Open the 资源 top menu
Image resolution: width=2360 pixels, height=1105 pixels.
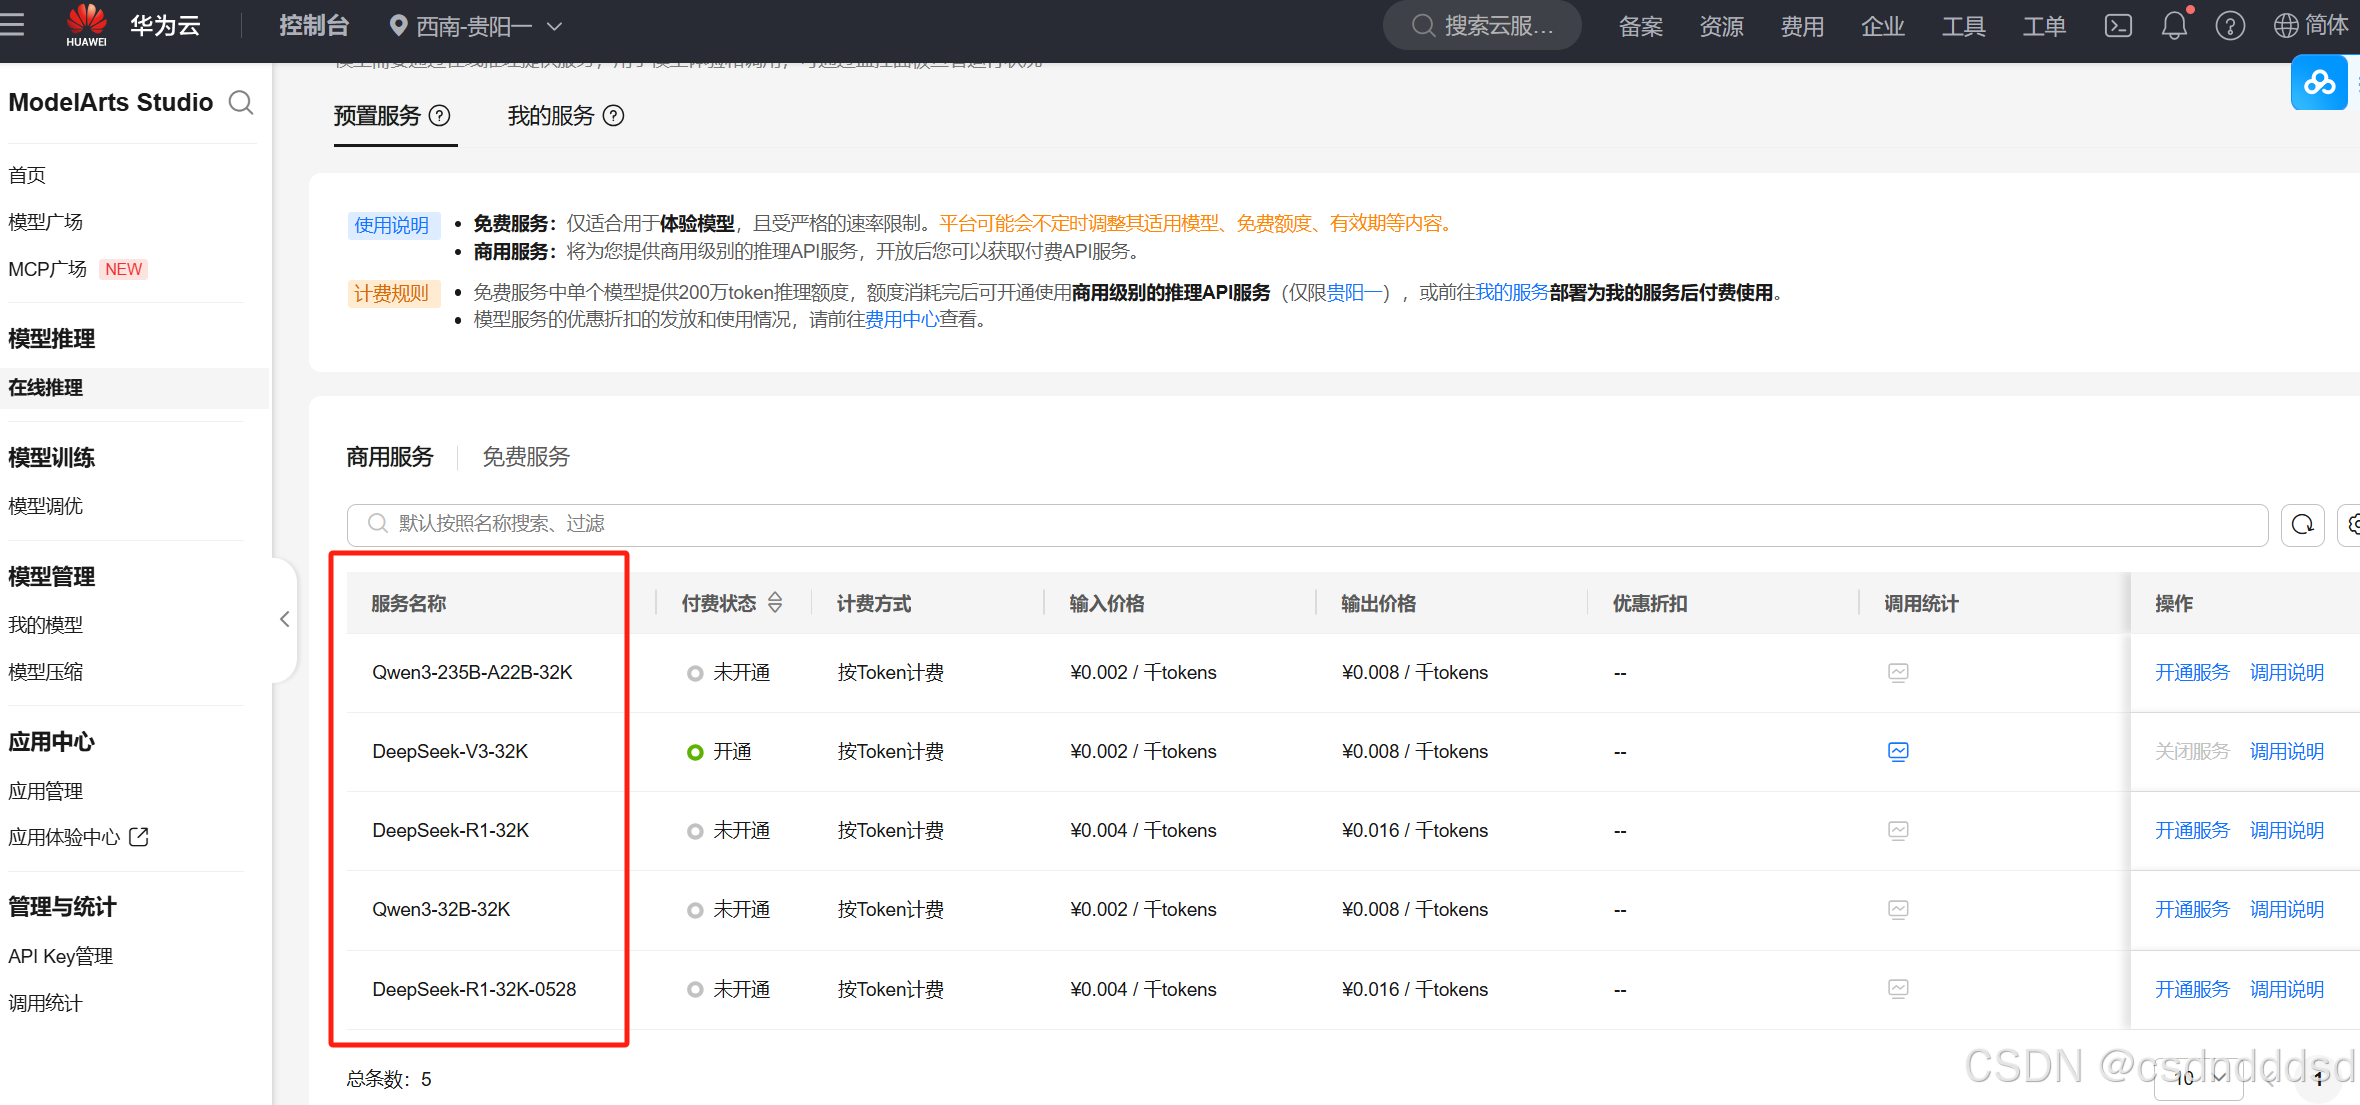[x=1721, y=27]
